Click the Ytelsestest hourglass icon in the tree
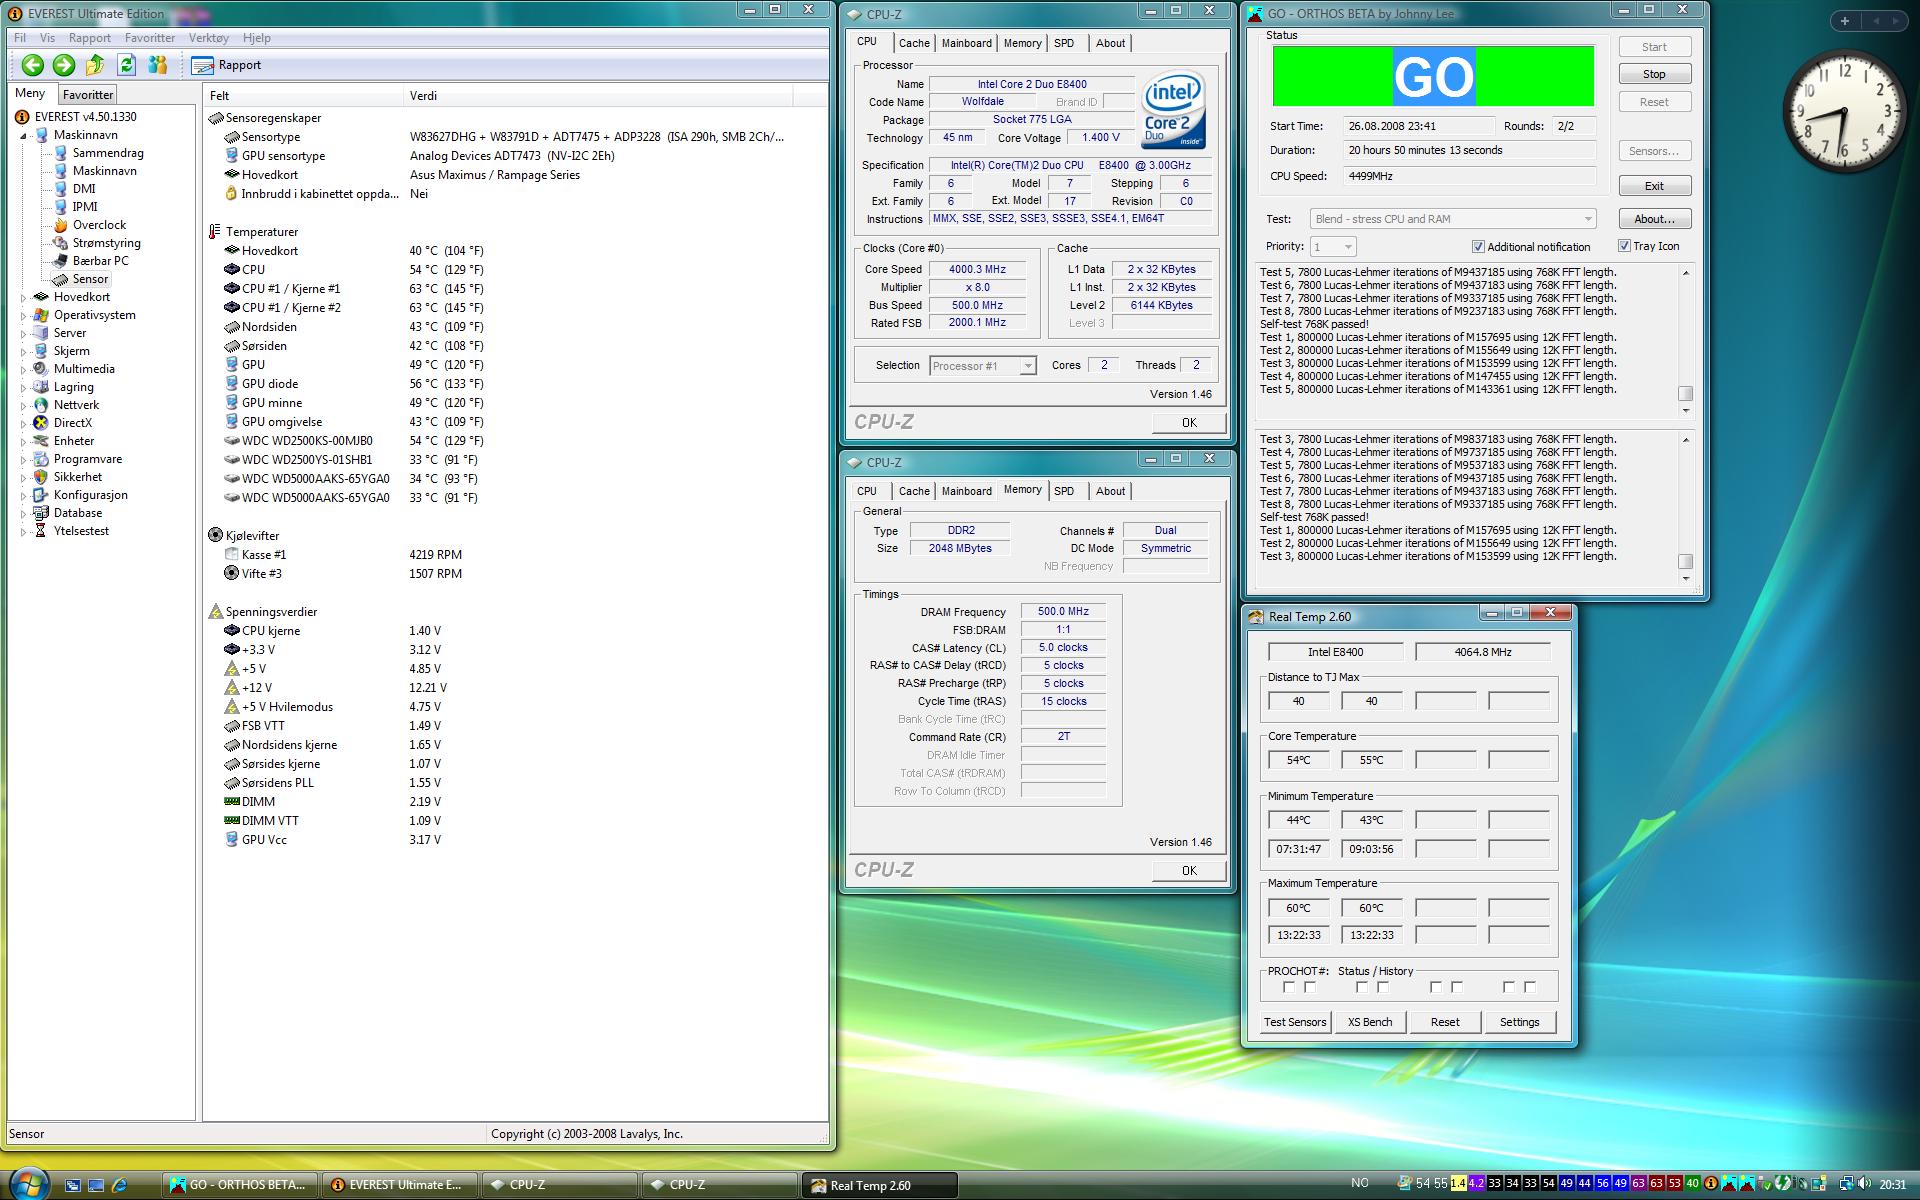Screen dimensions: 1920x1200 [41, 531]
